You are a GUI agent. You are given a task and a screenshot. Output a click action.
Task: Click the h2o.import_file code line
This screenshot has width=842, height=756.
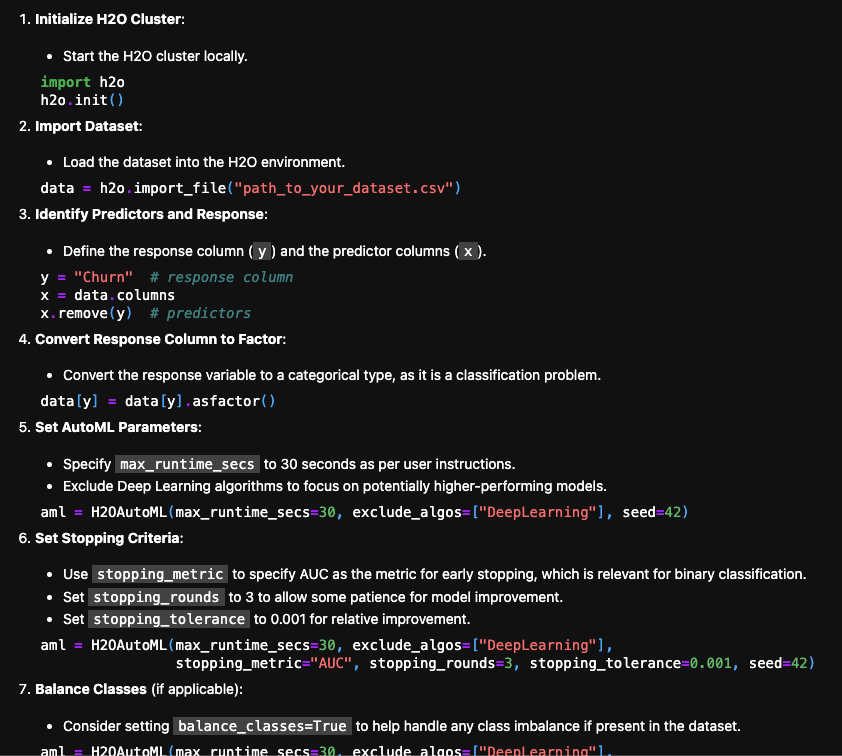click(x=251, y=188)
